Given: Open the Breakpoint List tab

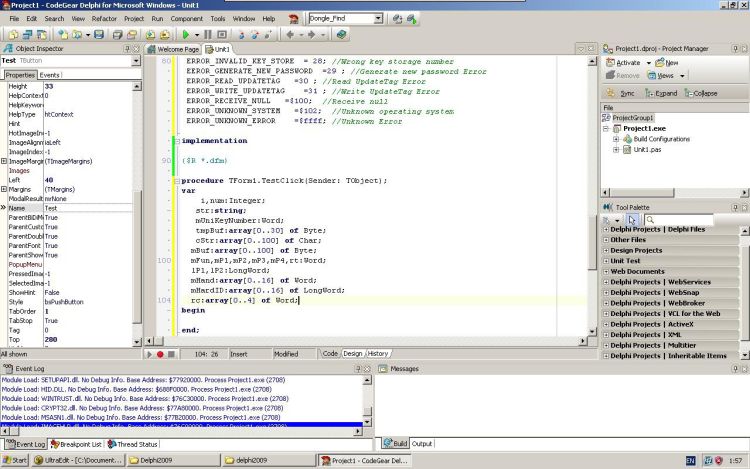Looking at the screenshot, I should (77, 444).
